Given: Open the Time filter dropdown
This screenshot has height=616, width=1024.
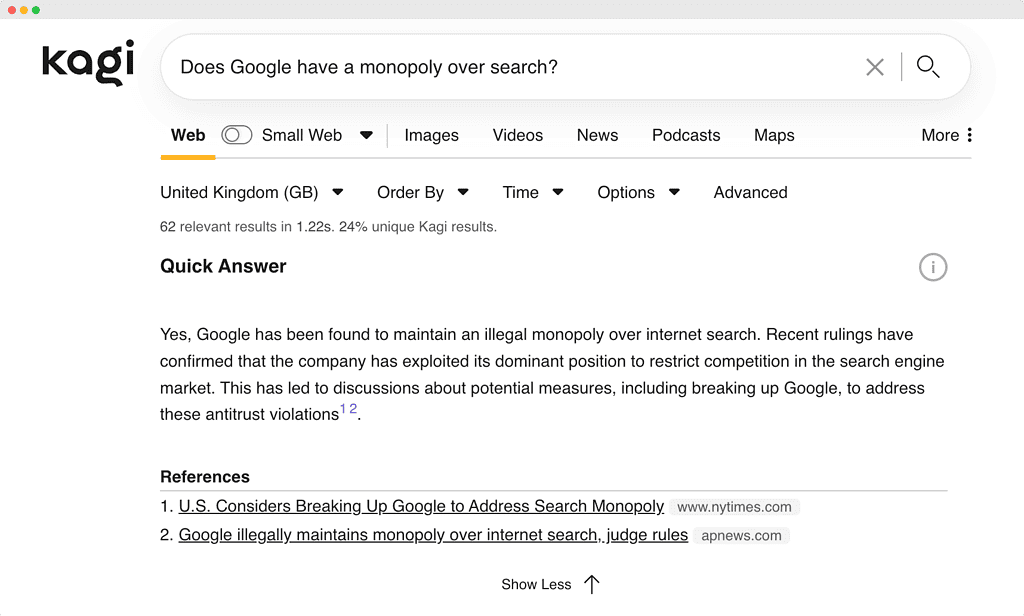Looking at the screenshot, I should (532, 192).
